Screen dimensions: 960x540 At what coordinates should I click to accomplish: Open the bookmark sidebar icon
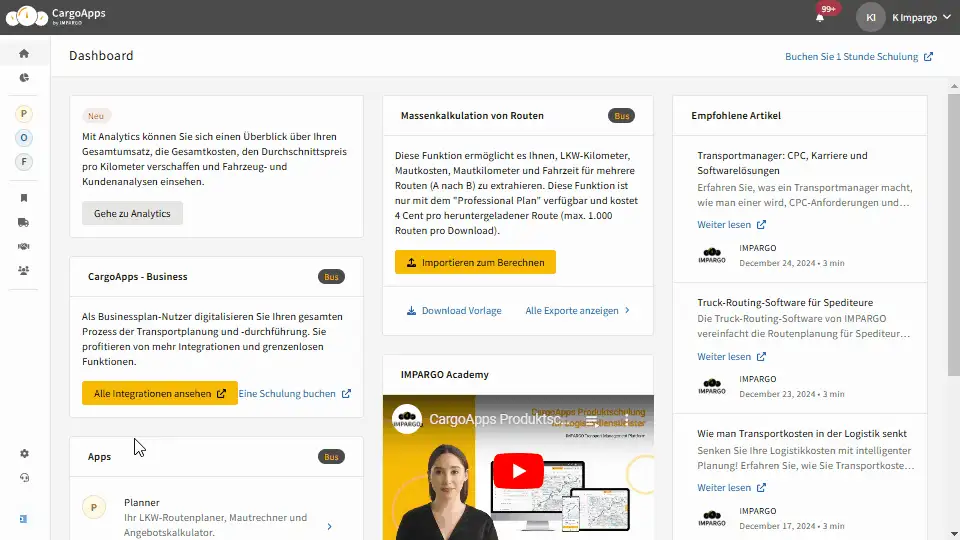(x=24, y=198)
